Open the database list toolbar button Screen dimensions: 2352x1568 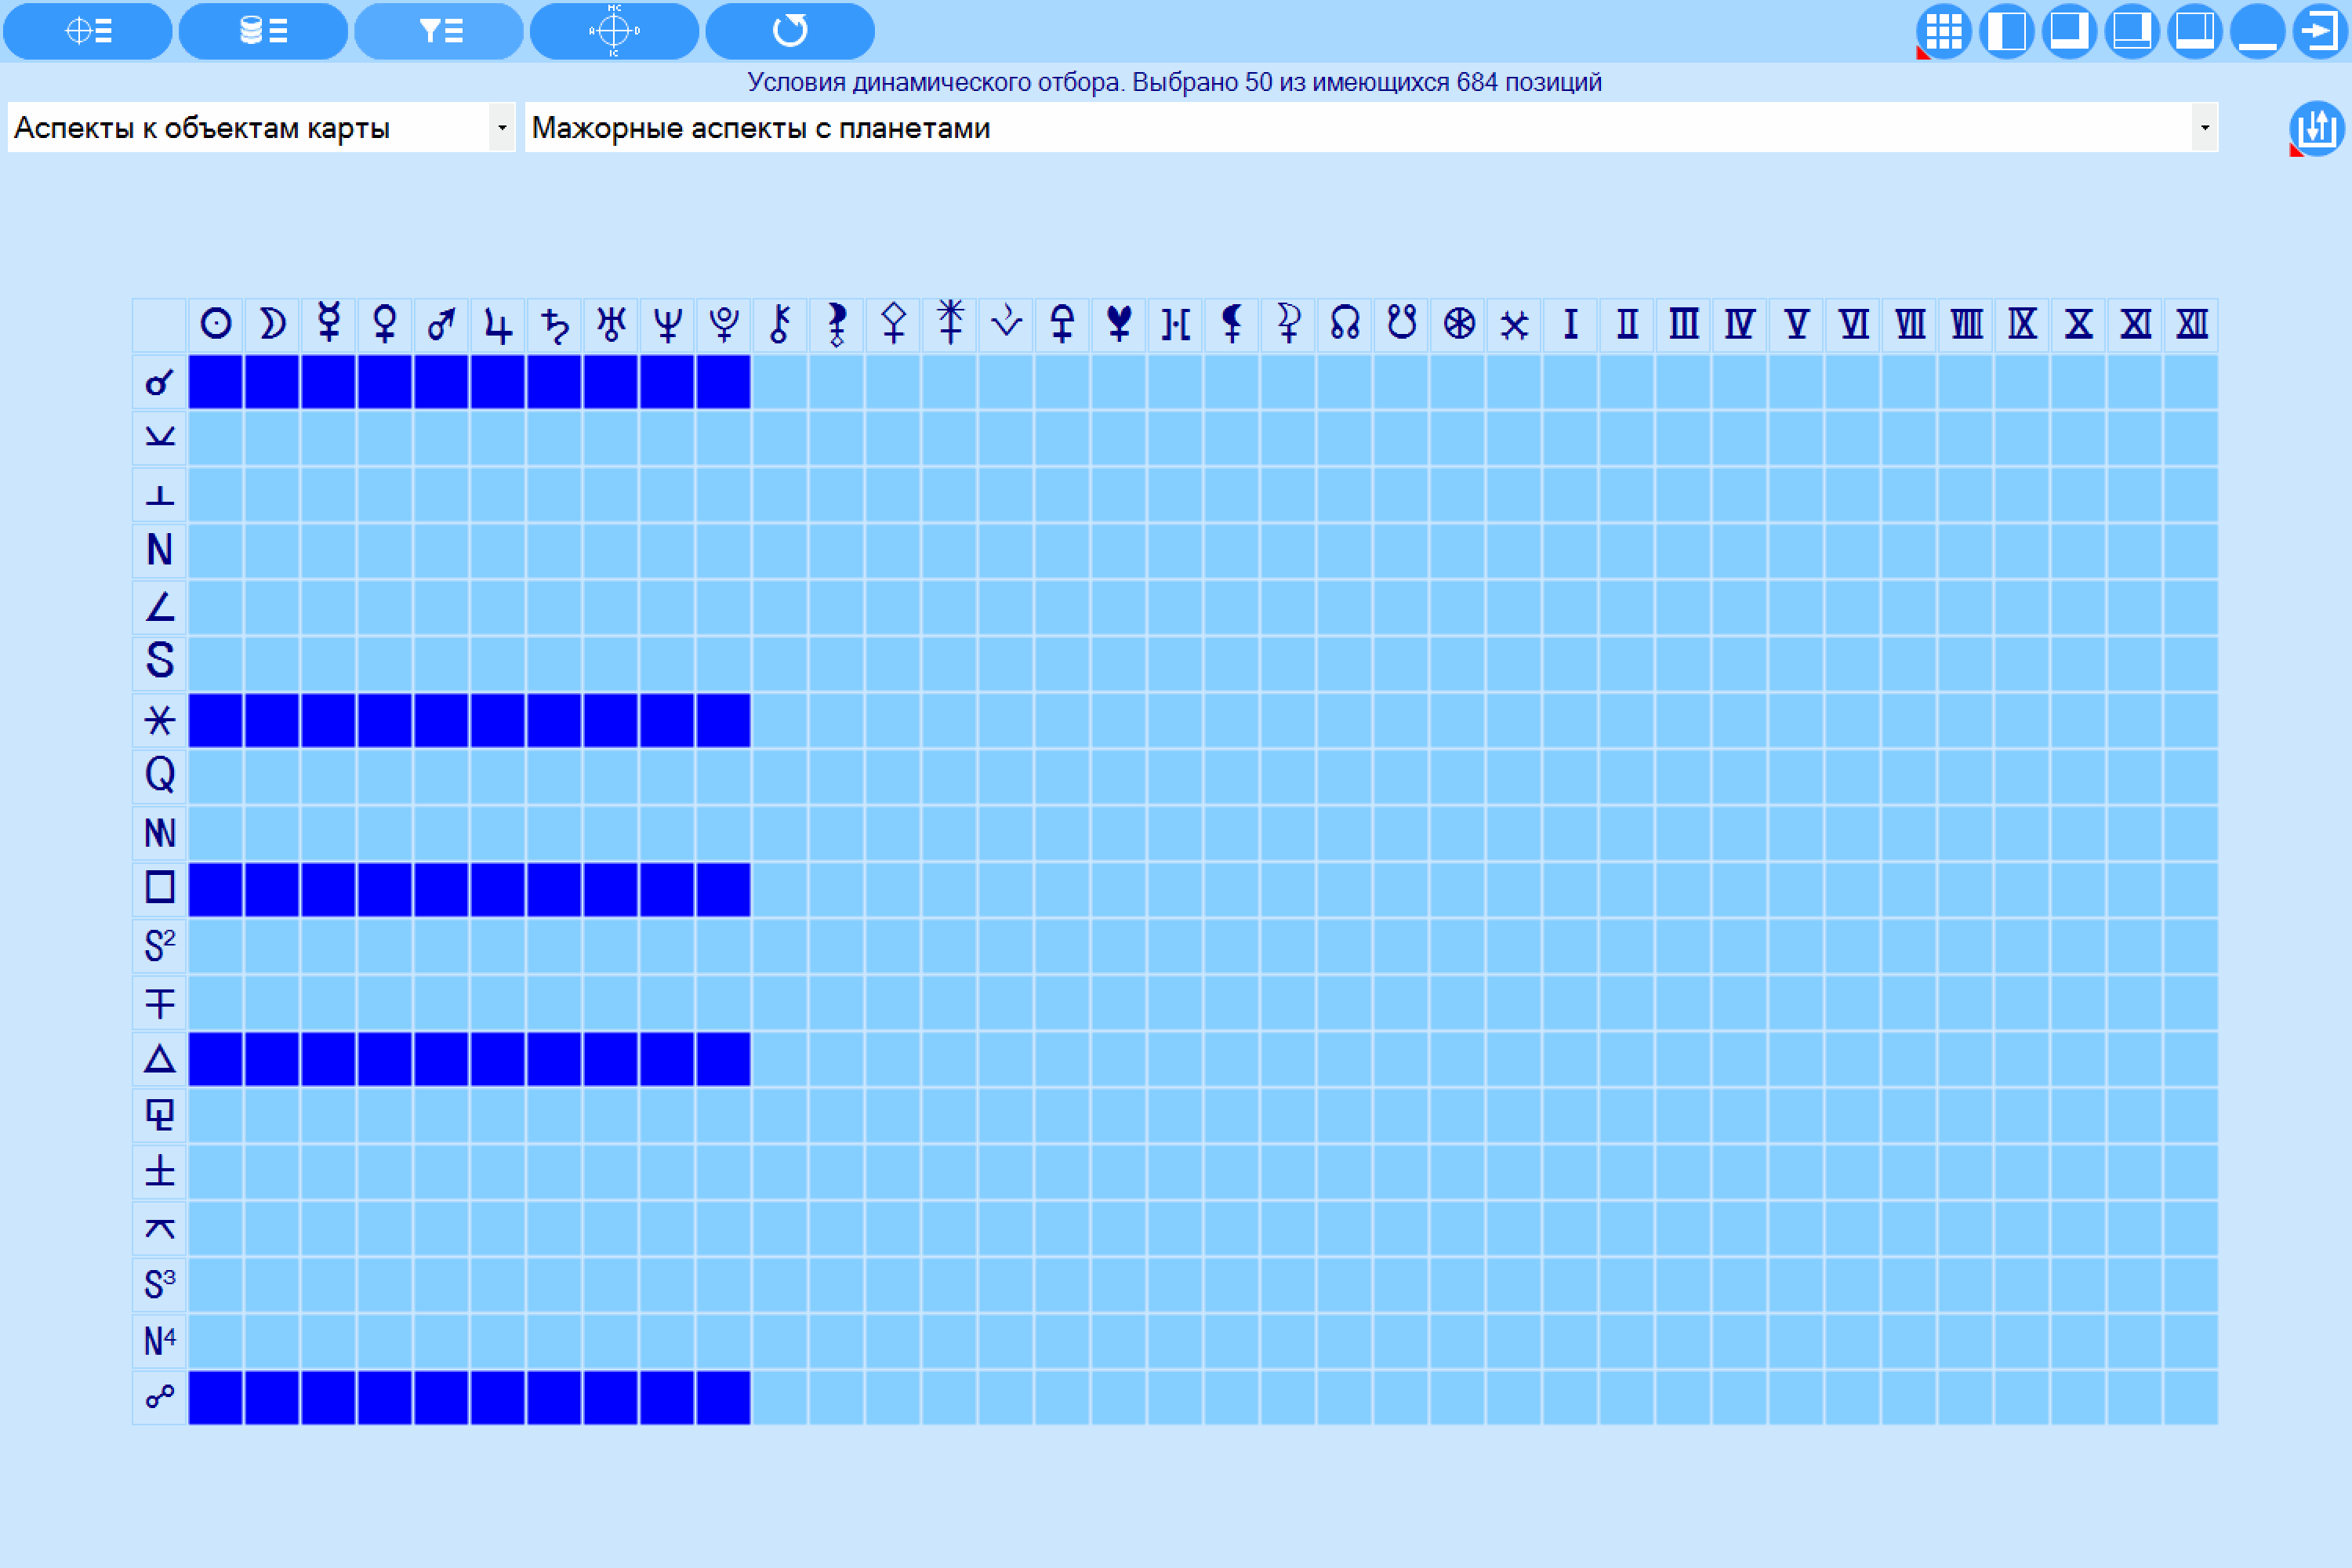[263, 31]
